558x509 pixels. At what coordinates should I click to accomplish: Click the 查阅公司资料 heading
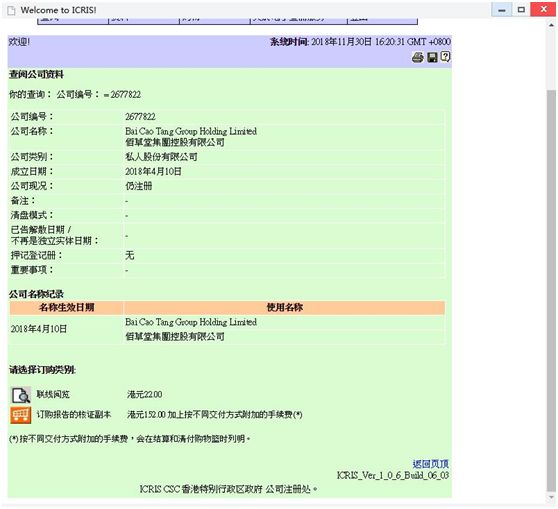(36, 74)
